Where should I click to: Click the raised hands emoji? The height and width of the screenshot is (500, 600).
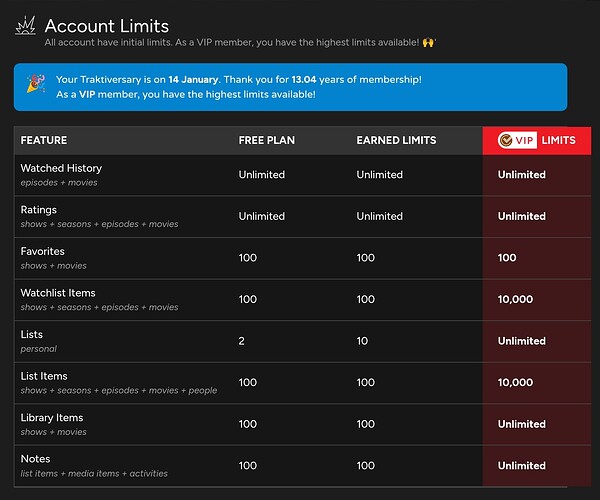(428, 42)
